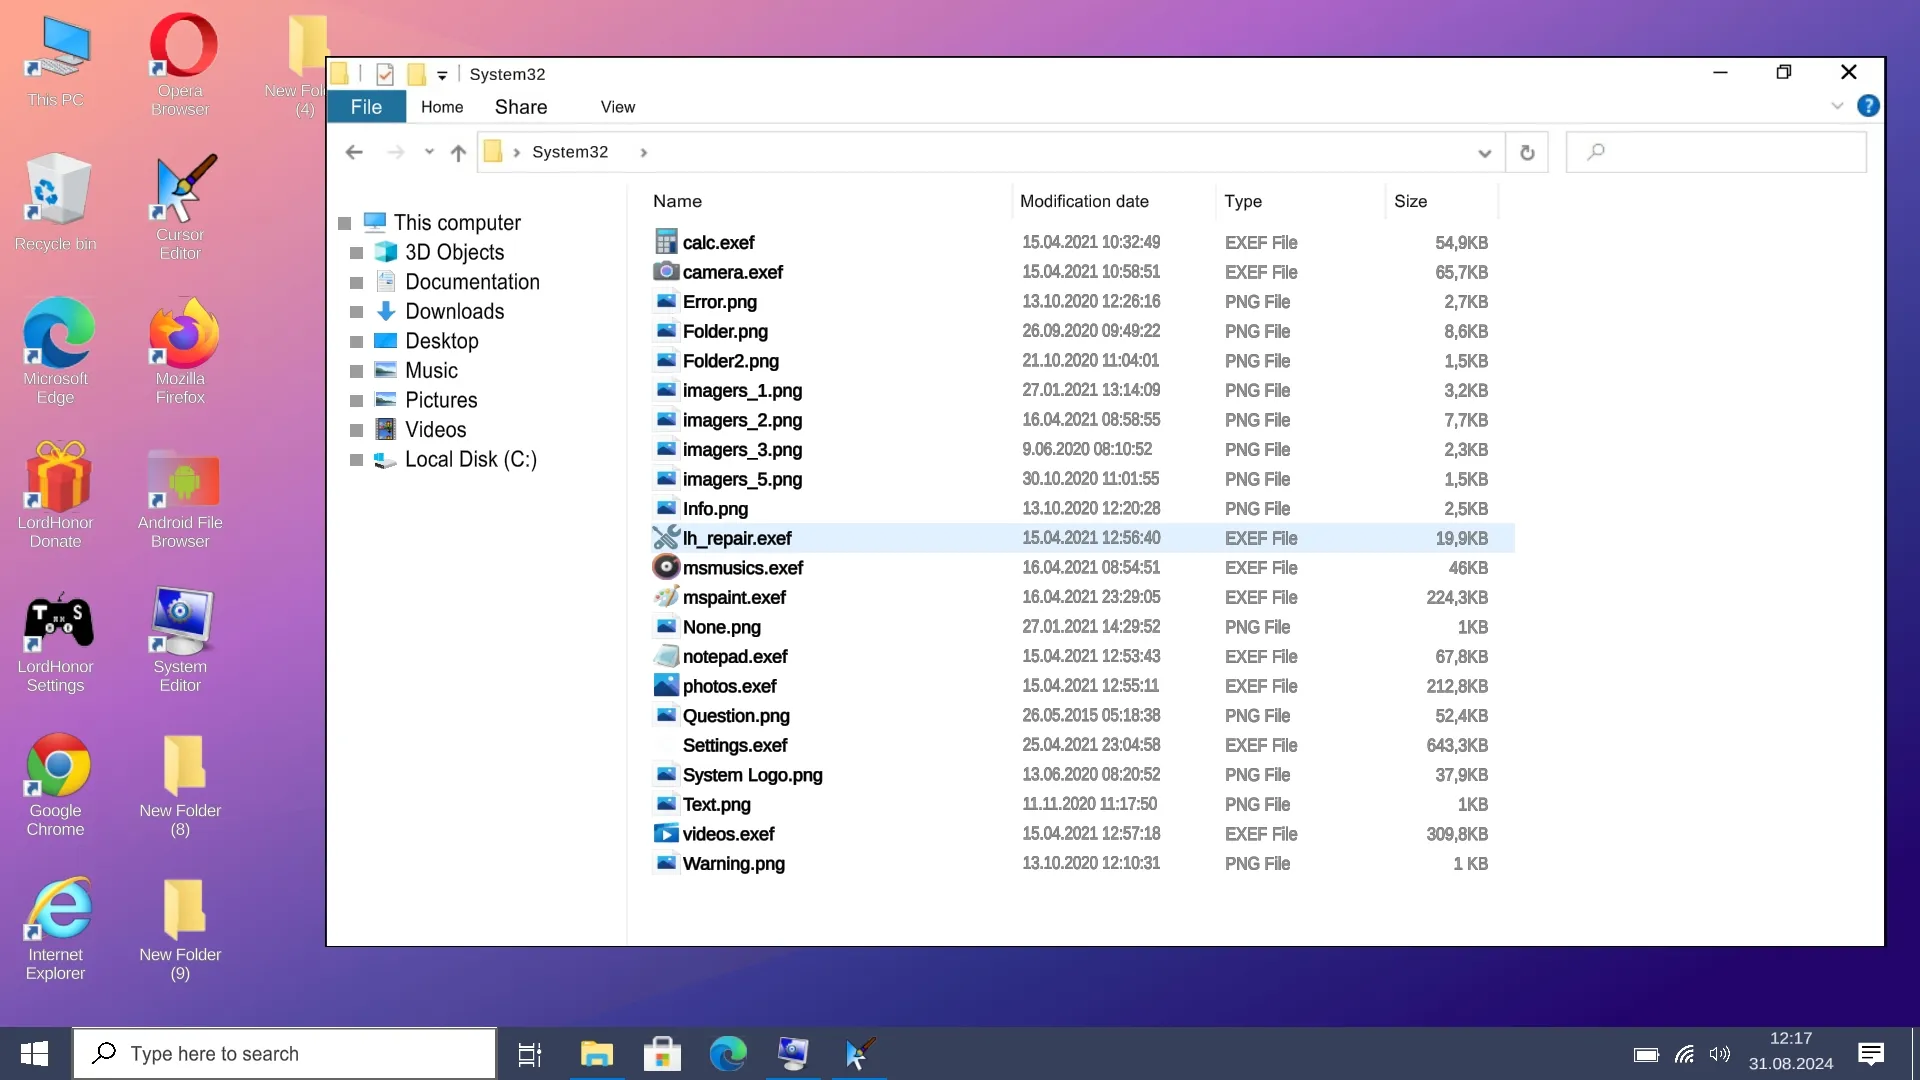Viewport: 1920px width, 1080px height.
Task: Open the lh_repair.exef wrench icon
Action: pos(666,538)
